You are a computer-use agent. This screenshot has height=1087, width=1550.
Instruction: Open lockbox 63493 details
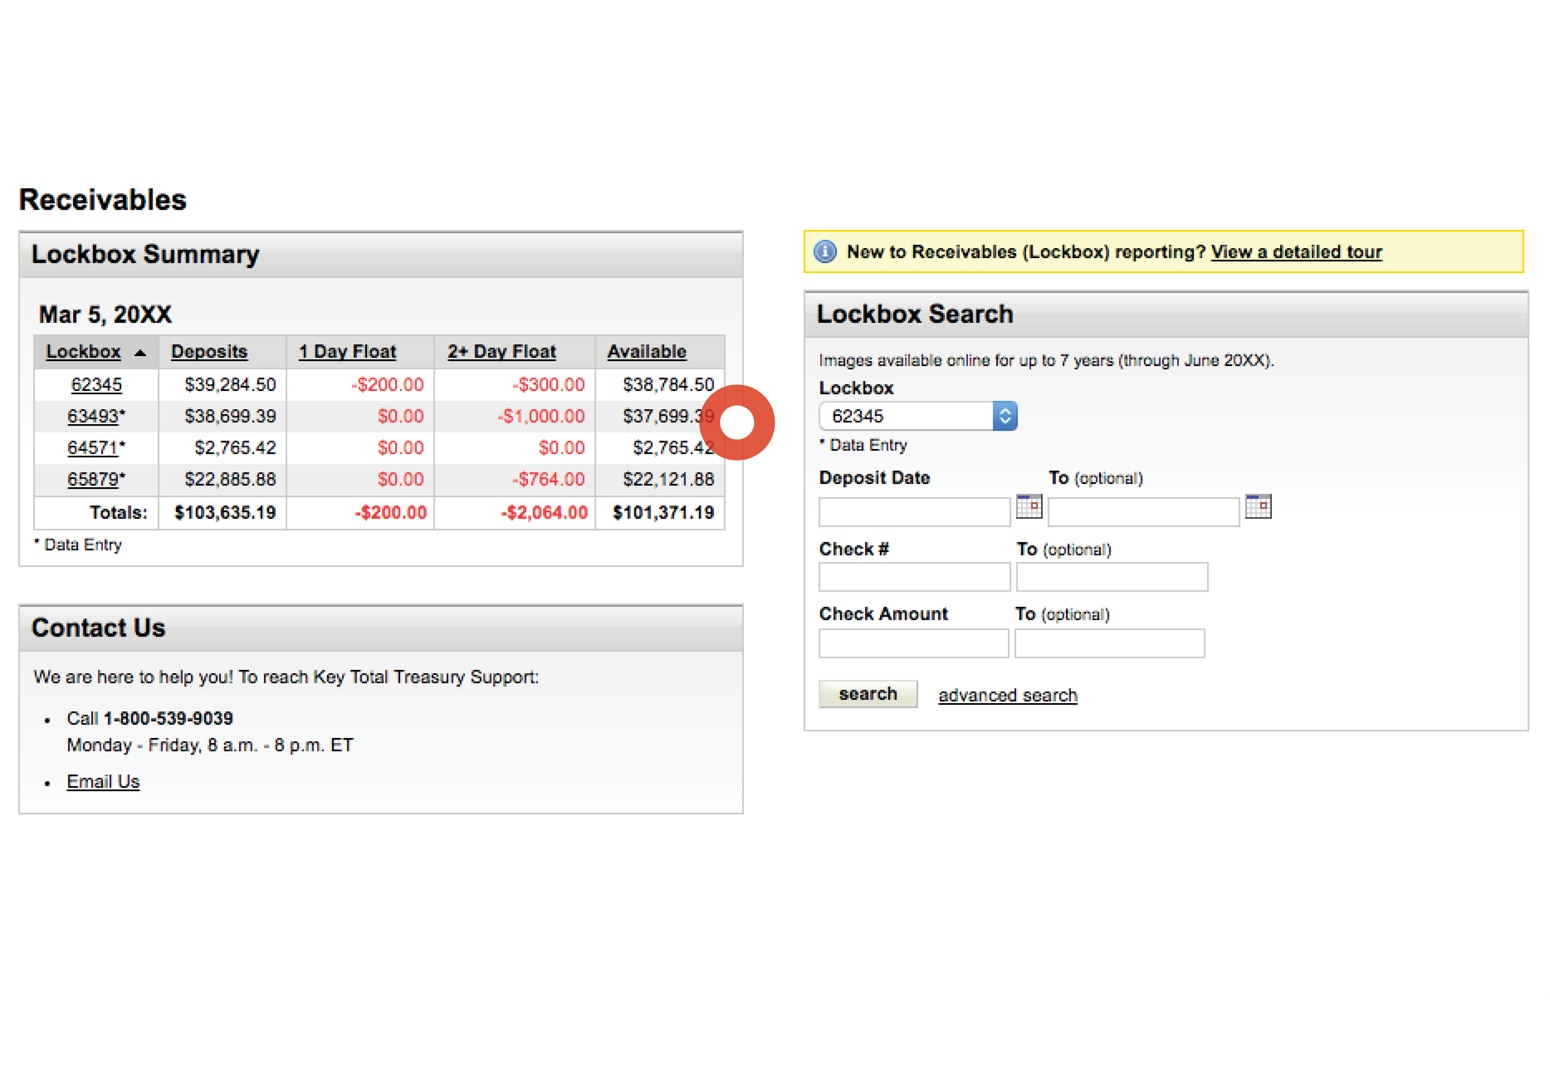point(93,416)
